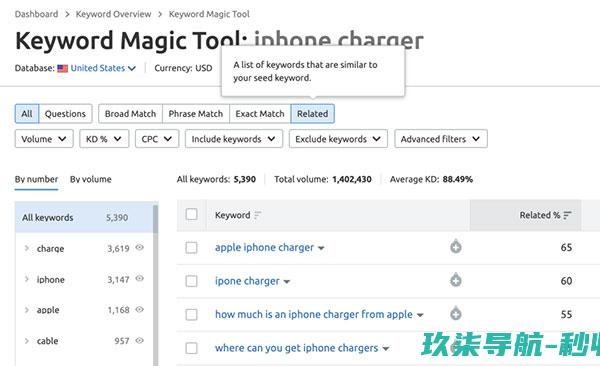Toggle visibility of 'iphone' group
This screenshot has width=600, height=366.
(140, 279)
